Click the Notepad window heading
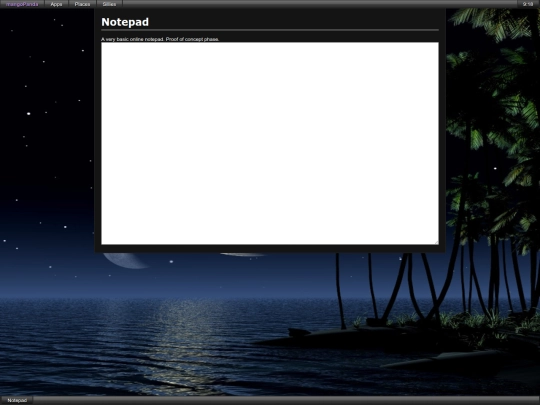540x405 pixels. (125, 22)
